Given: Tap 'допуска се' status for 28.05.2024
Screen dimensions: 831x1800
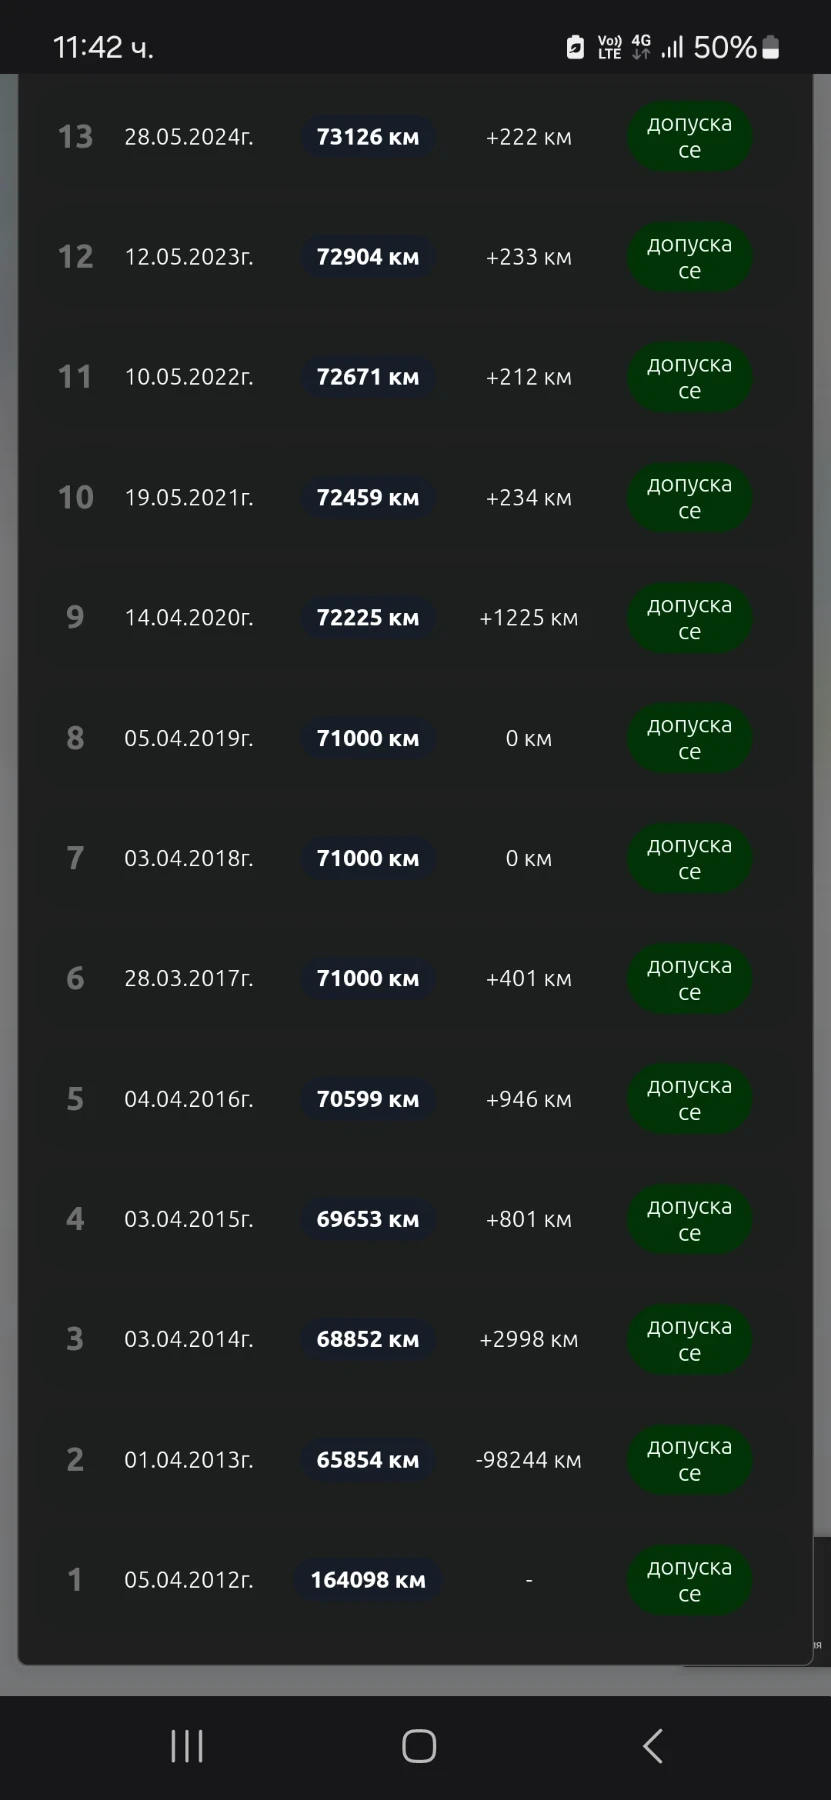Looking at the screenshot, I should [689, 137].
